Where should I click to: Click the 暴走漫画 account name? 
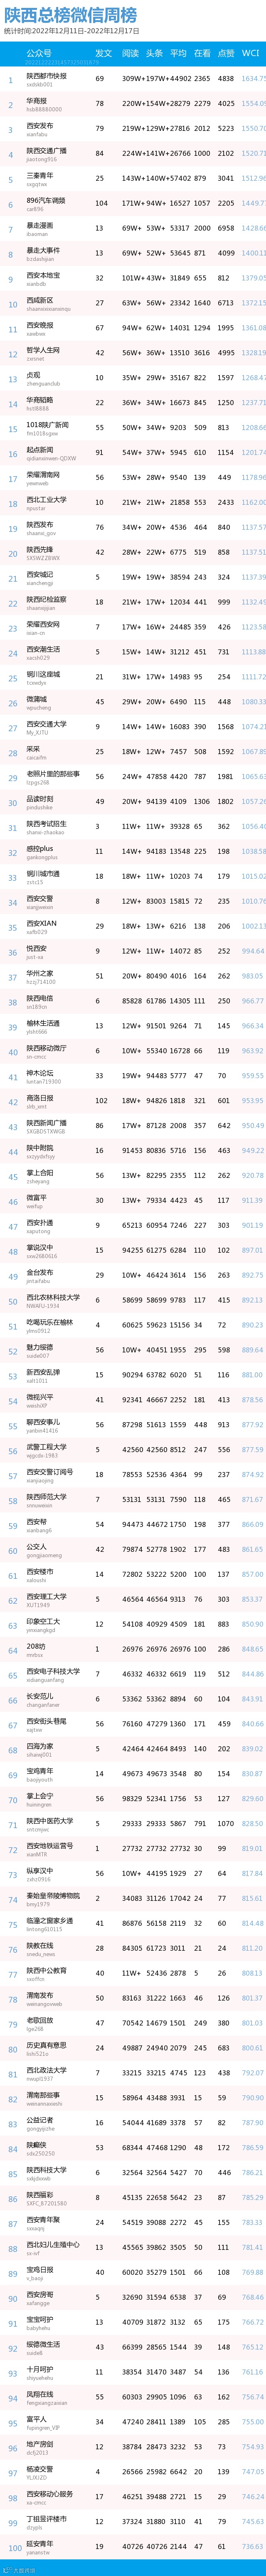point(40,225)
